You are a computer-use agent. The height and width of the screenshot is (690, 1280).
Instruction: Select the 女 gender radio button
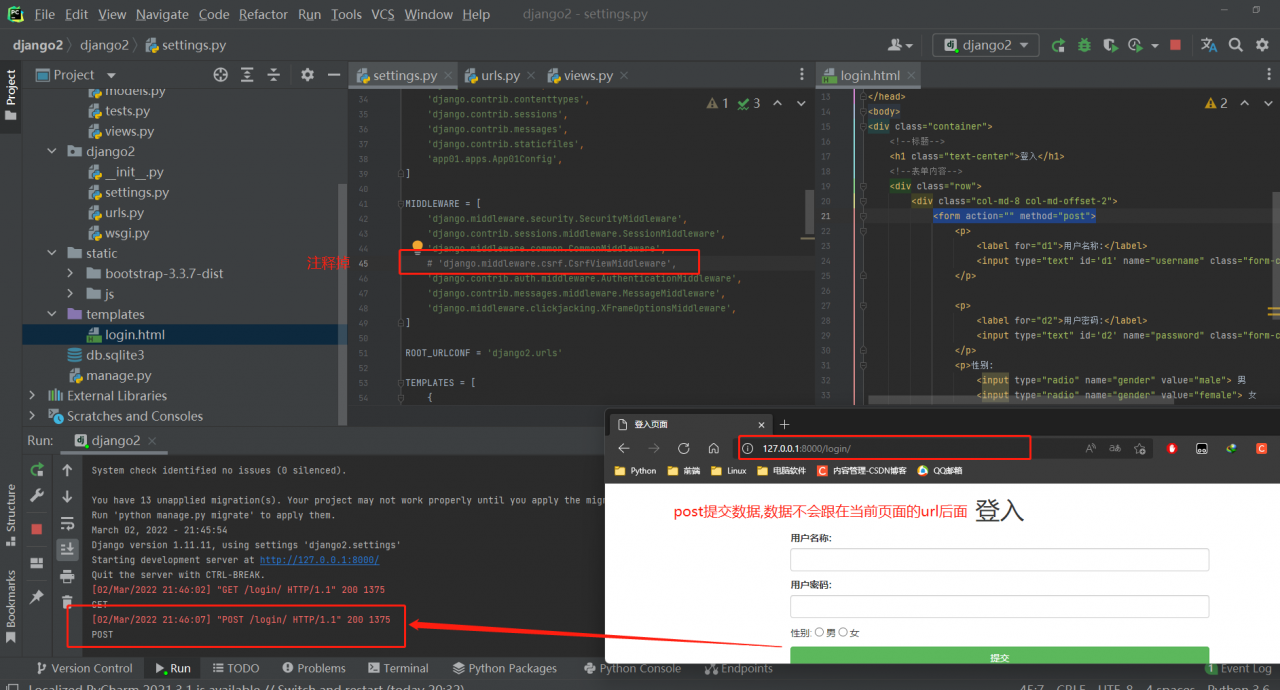pyautogui.click(x=843, y=632)
